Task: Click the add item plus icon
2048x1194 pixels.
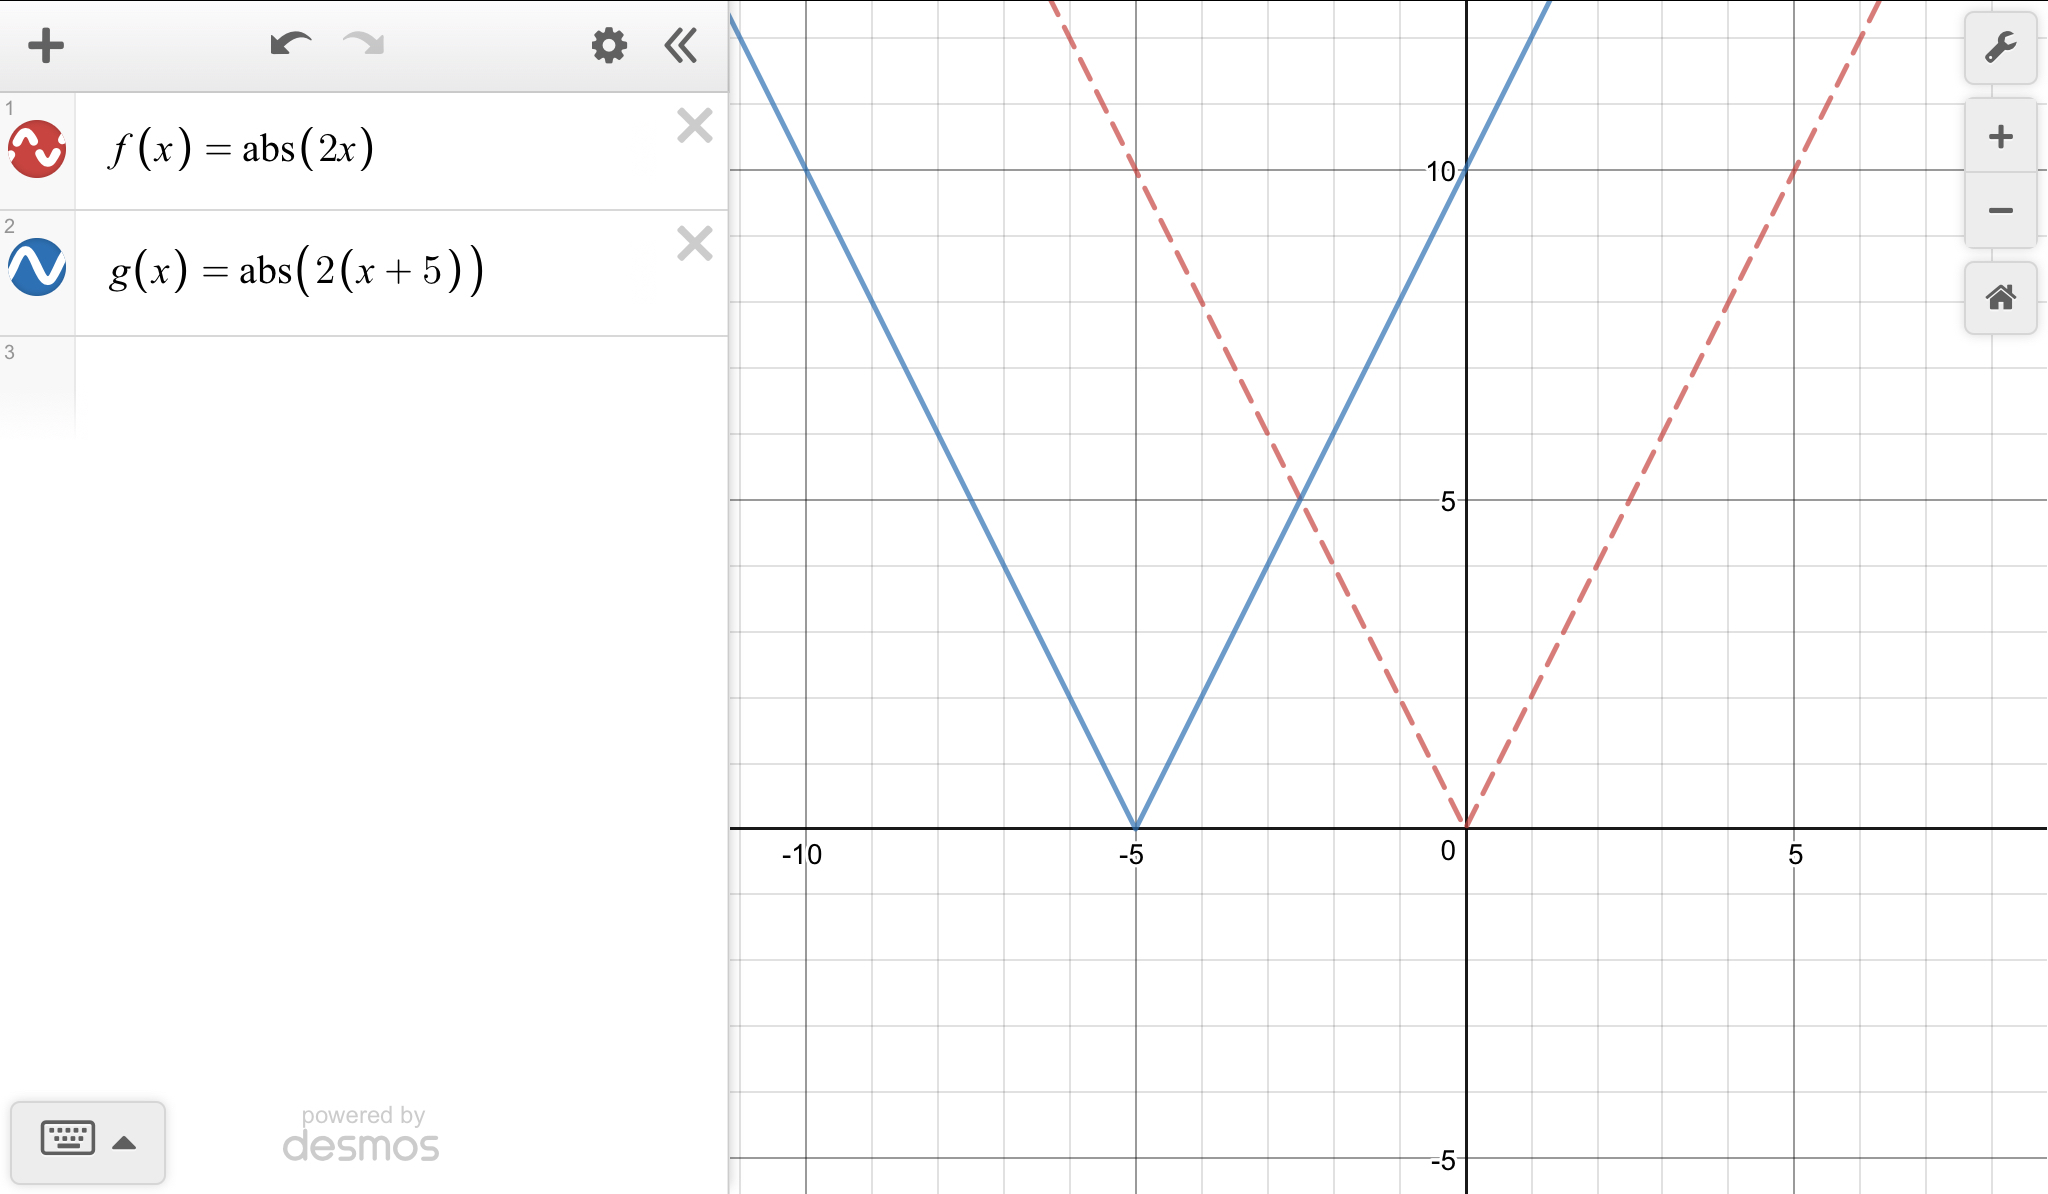Action: tap(46, 46)
